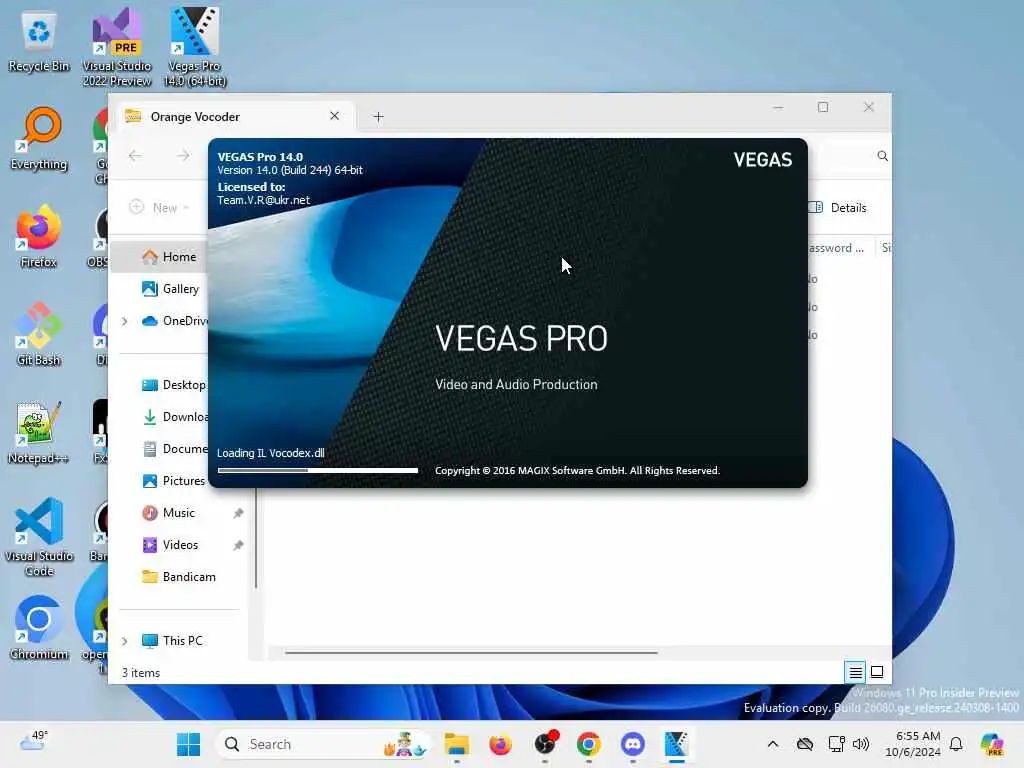Unpin Videos using its pin icon
Screen dimensions: 1024x768
tap(238, 545)
